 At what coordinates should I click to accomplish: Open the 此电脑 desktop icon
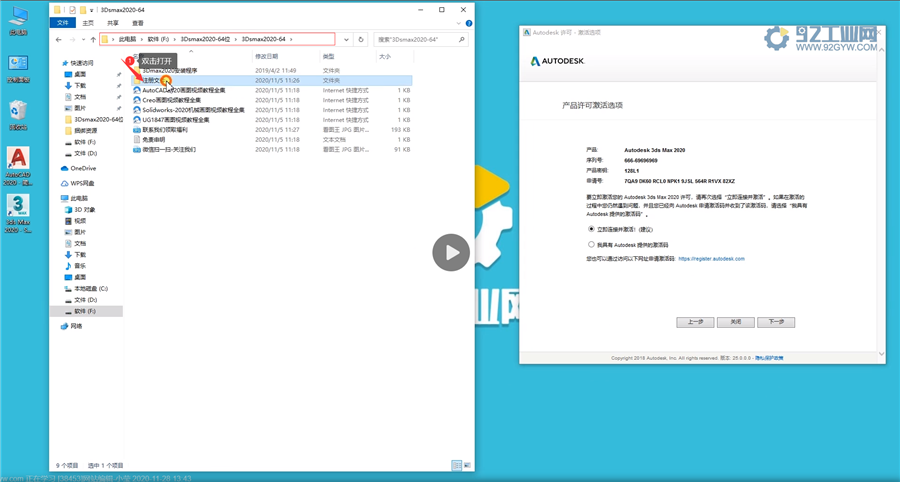[x=18, y=22]
